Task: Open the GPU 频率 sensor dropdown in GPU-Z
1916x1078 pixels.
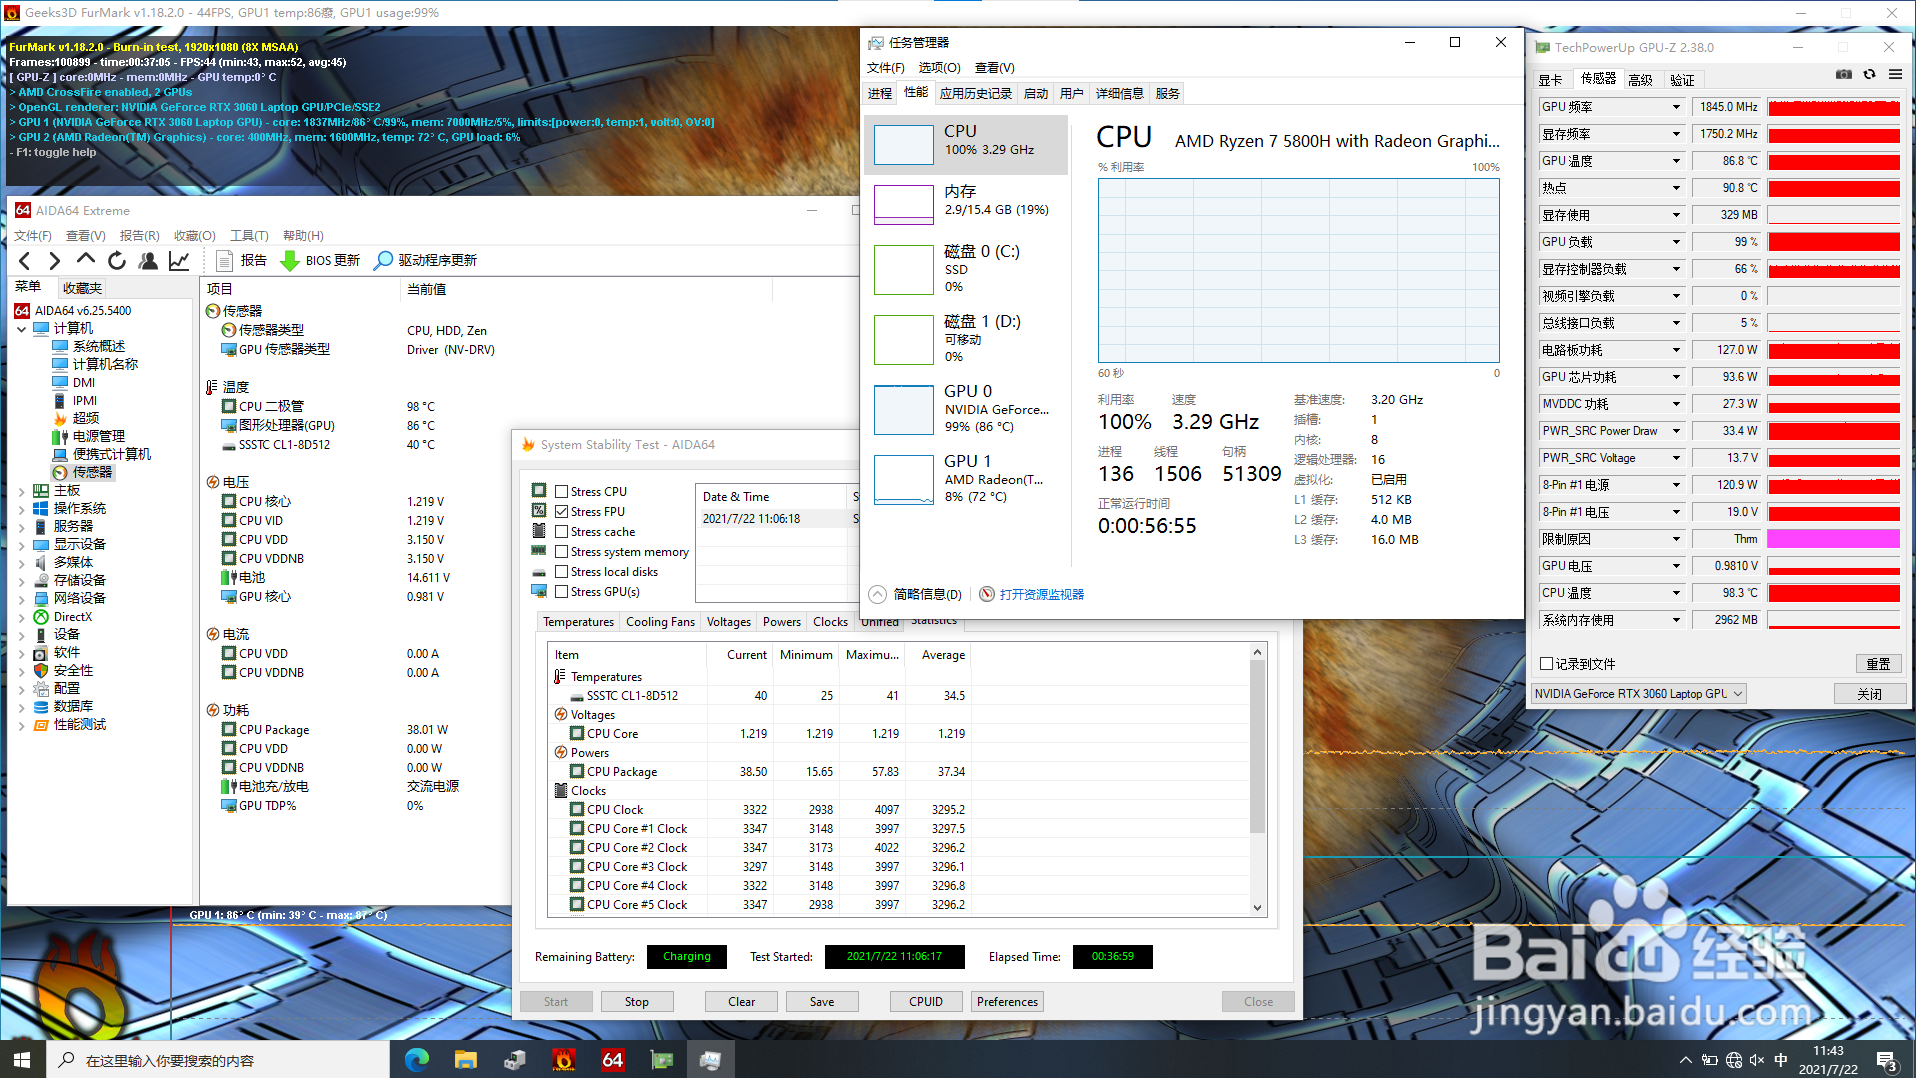Action: pyautogui.click(x=1676, y=107)
